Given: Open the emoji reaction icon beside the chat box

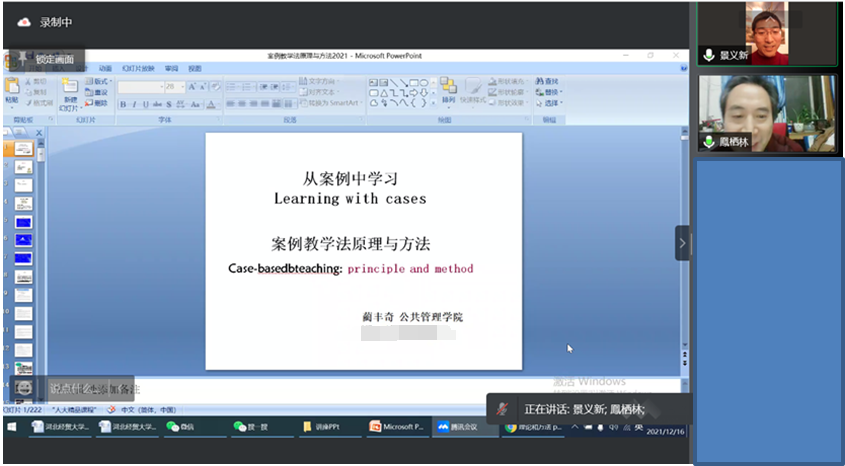Looking at the screenshot, I should [x=23, y=388].
